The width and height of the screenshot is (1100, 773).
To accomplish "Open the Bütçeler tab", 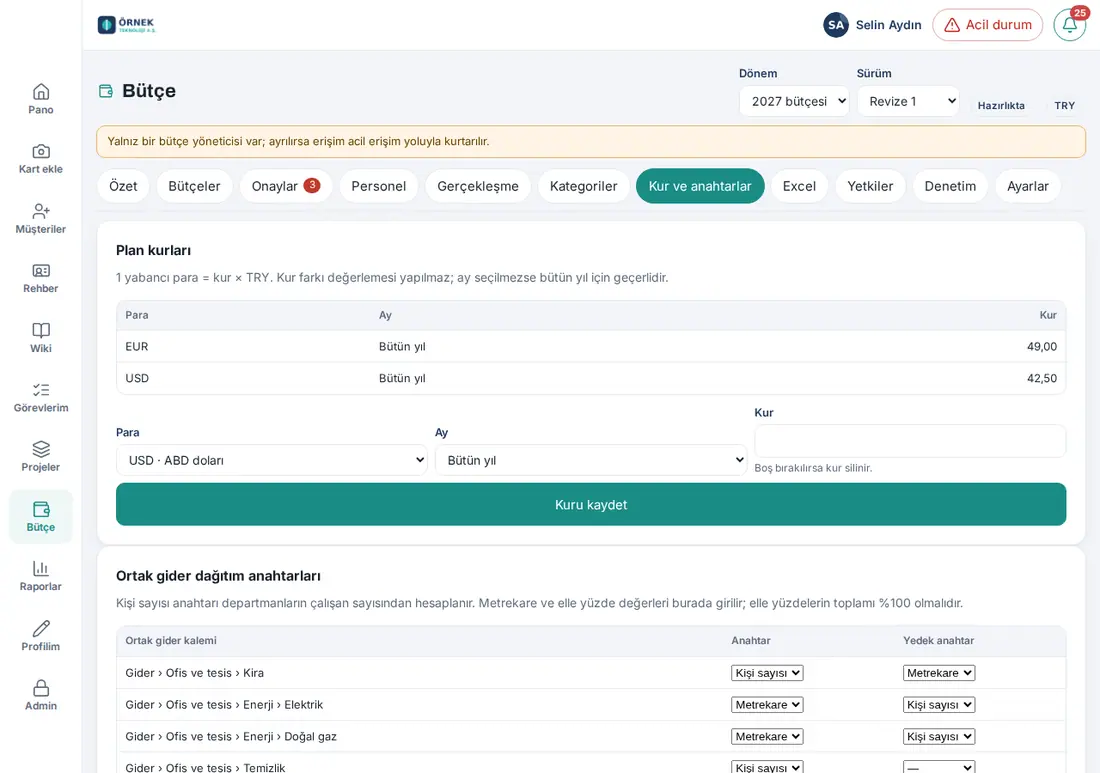I will (194, 186).
